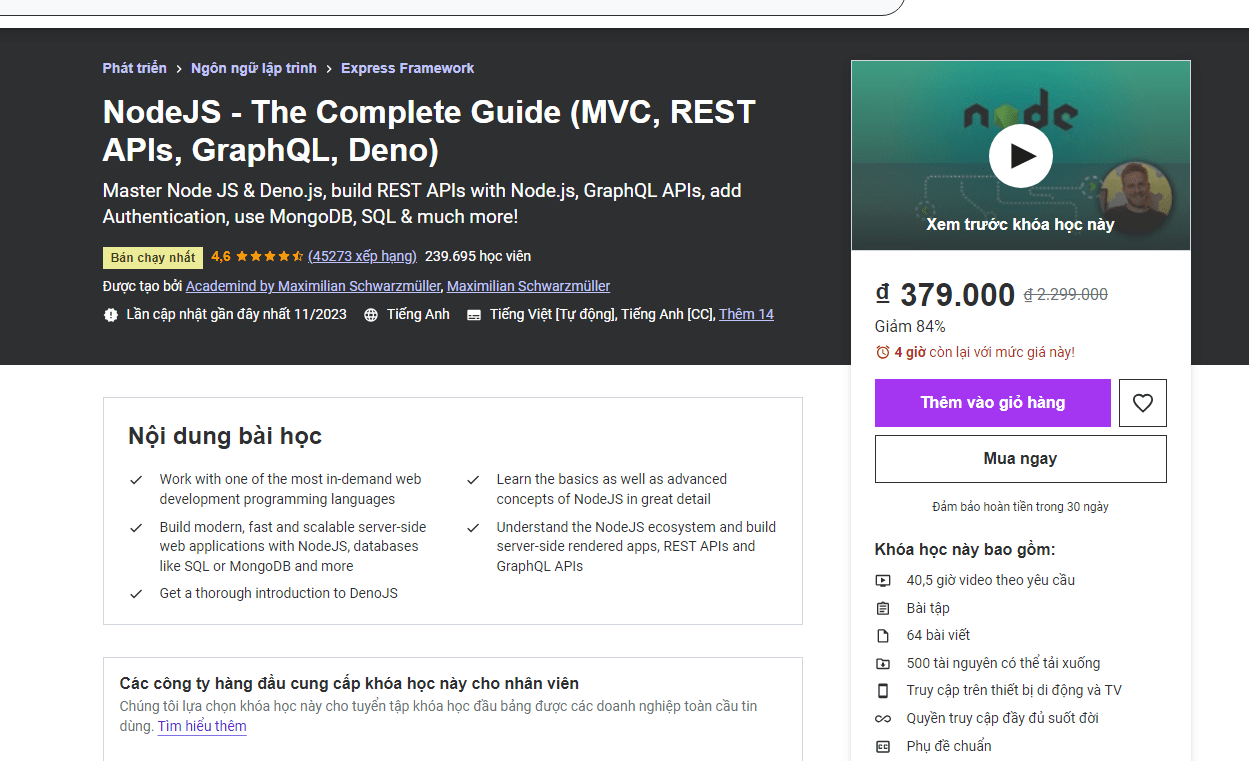1249x761 pixels.
Task: Open 'Express Framework' breadcrumb link
Action: pos(407,68)
